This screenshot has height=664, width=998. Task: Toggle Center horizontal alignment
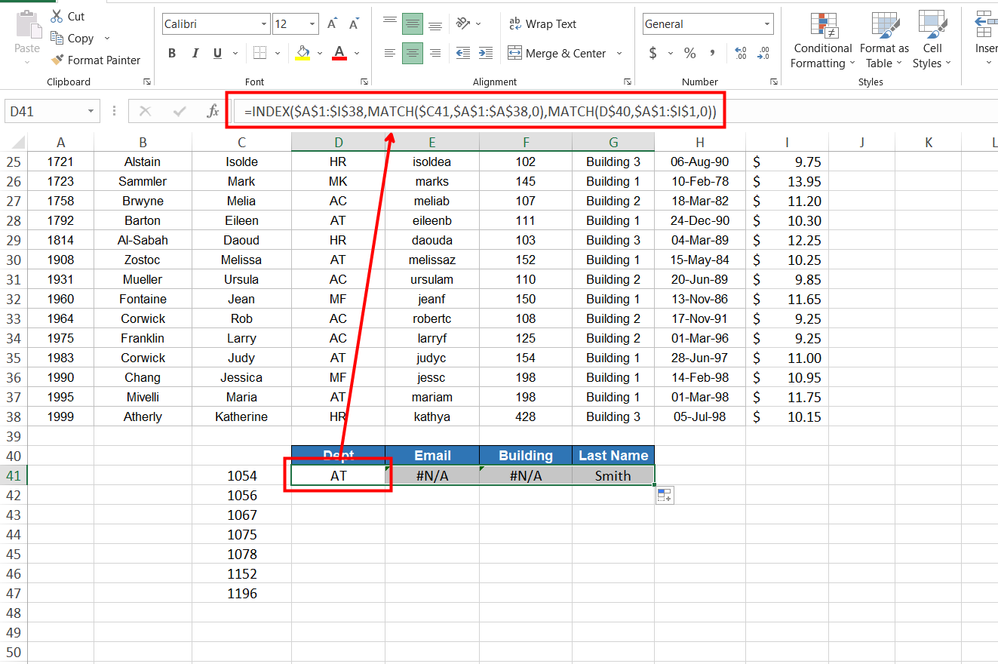[x=412, y=53]
